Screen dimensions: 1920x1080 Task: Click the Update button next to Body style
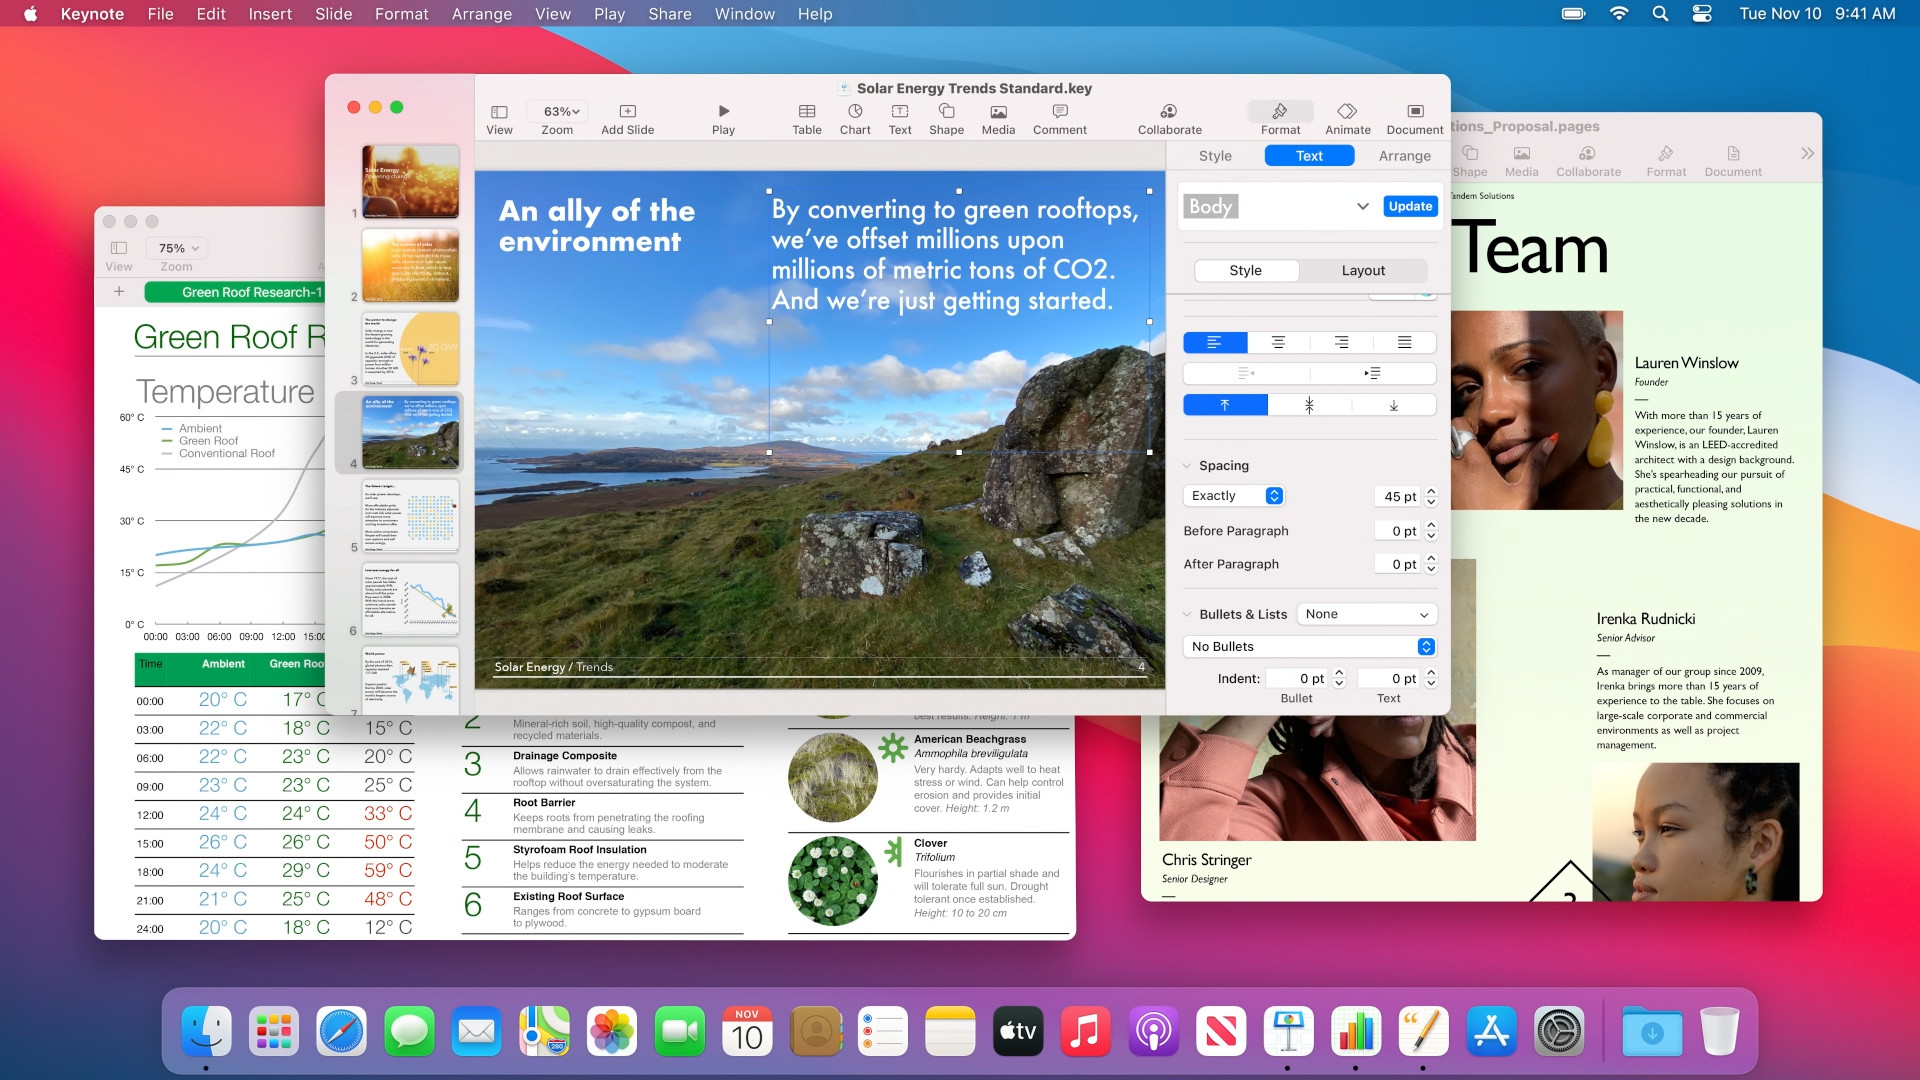click(1410, 206)
